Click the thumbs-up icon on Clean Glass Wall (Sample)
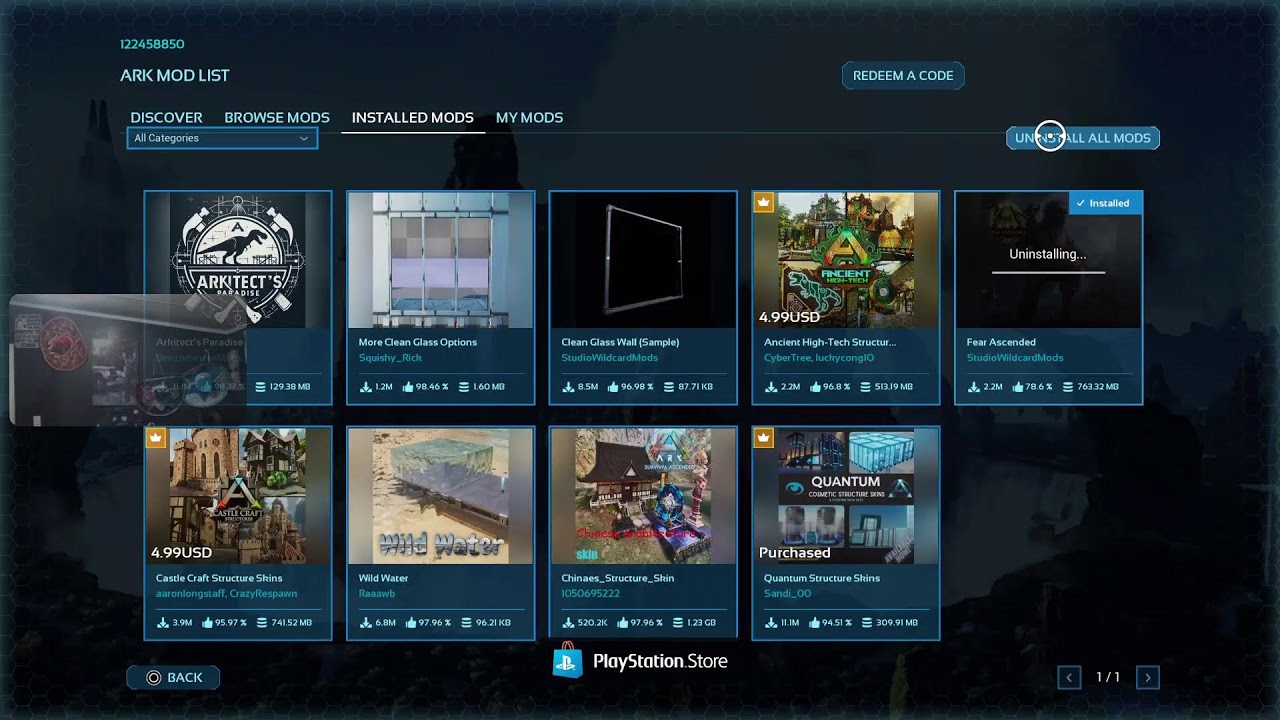The image size is (1280, 720). [611, 387]
